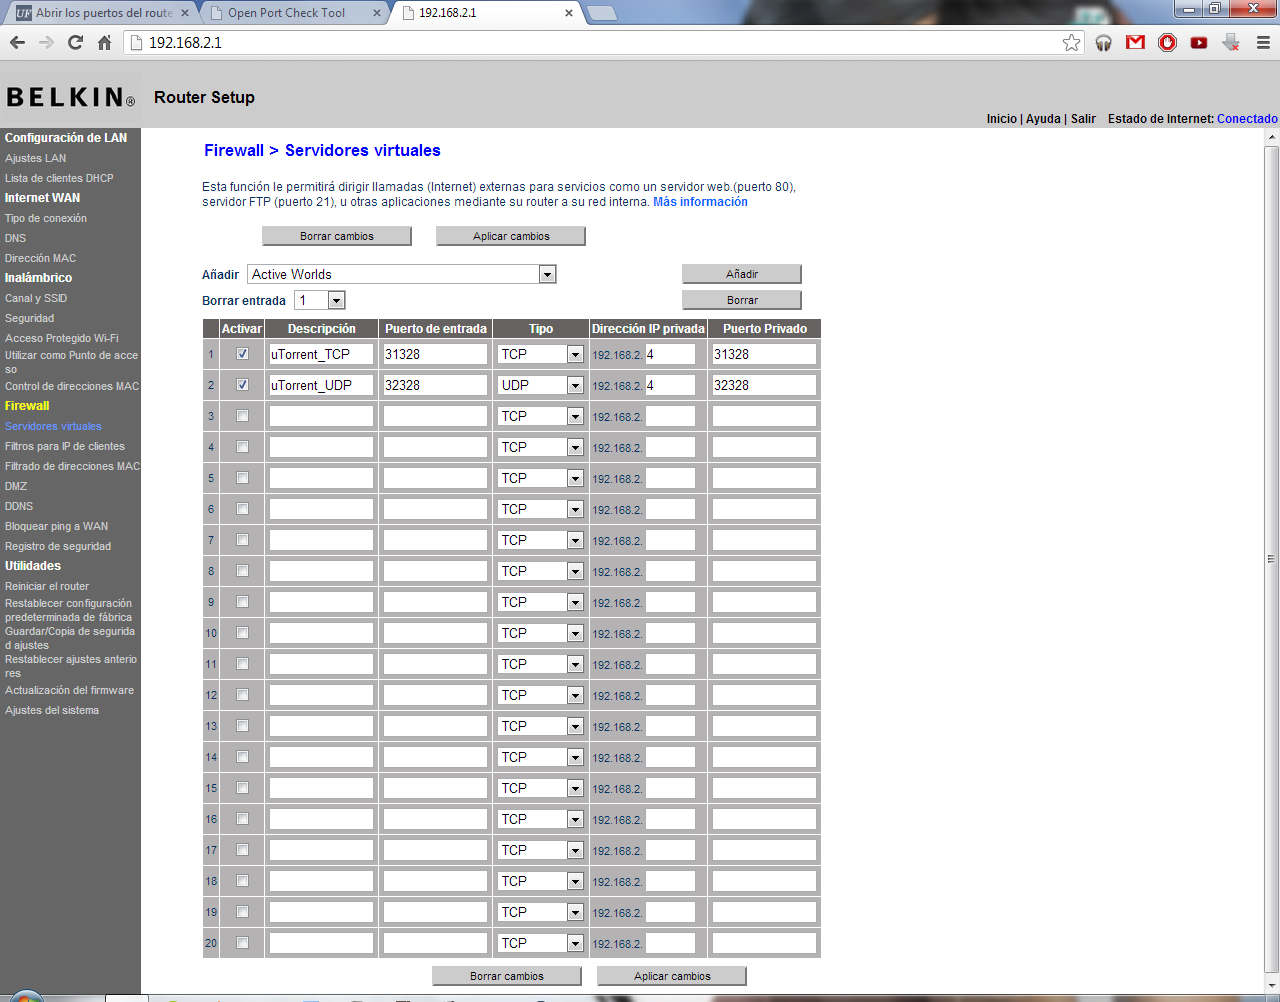Click Puerto Privado field with 32328
1280x1002 pixels.
[764, 385]
